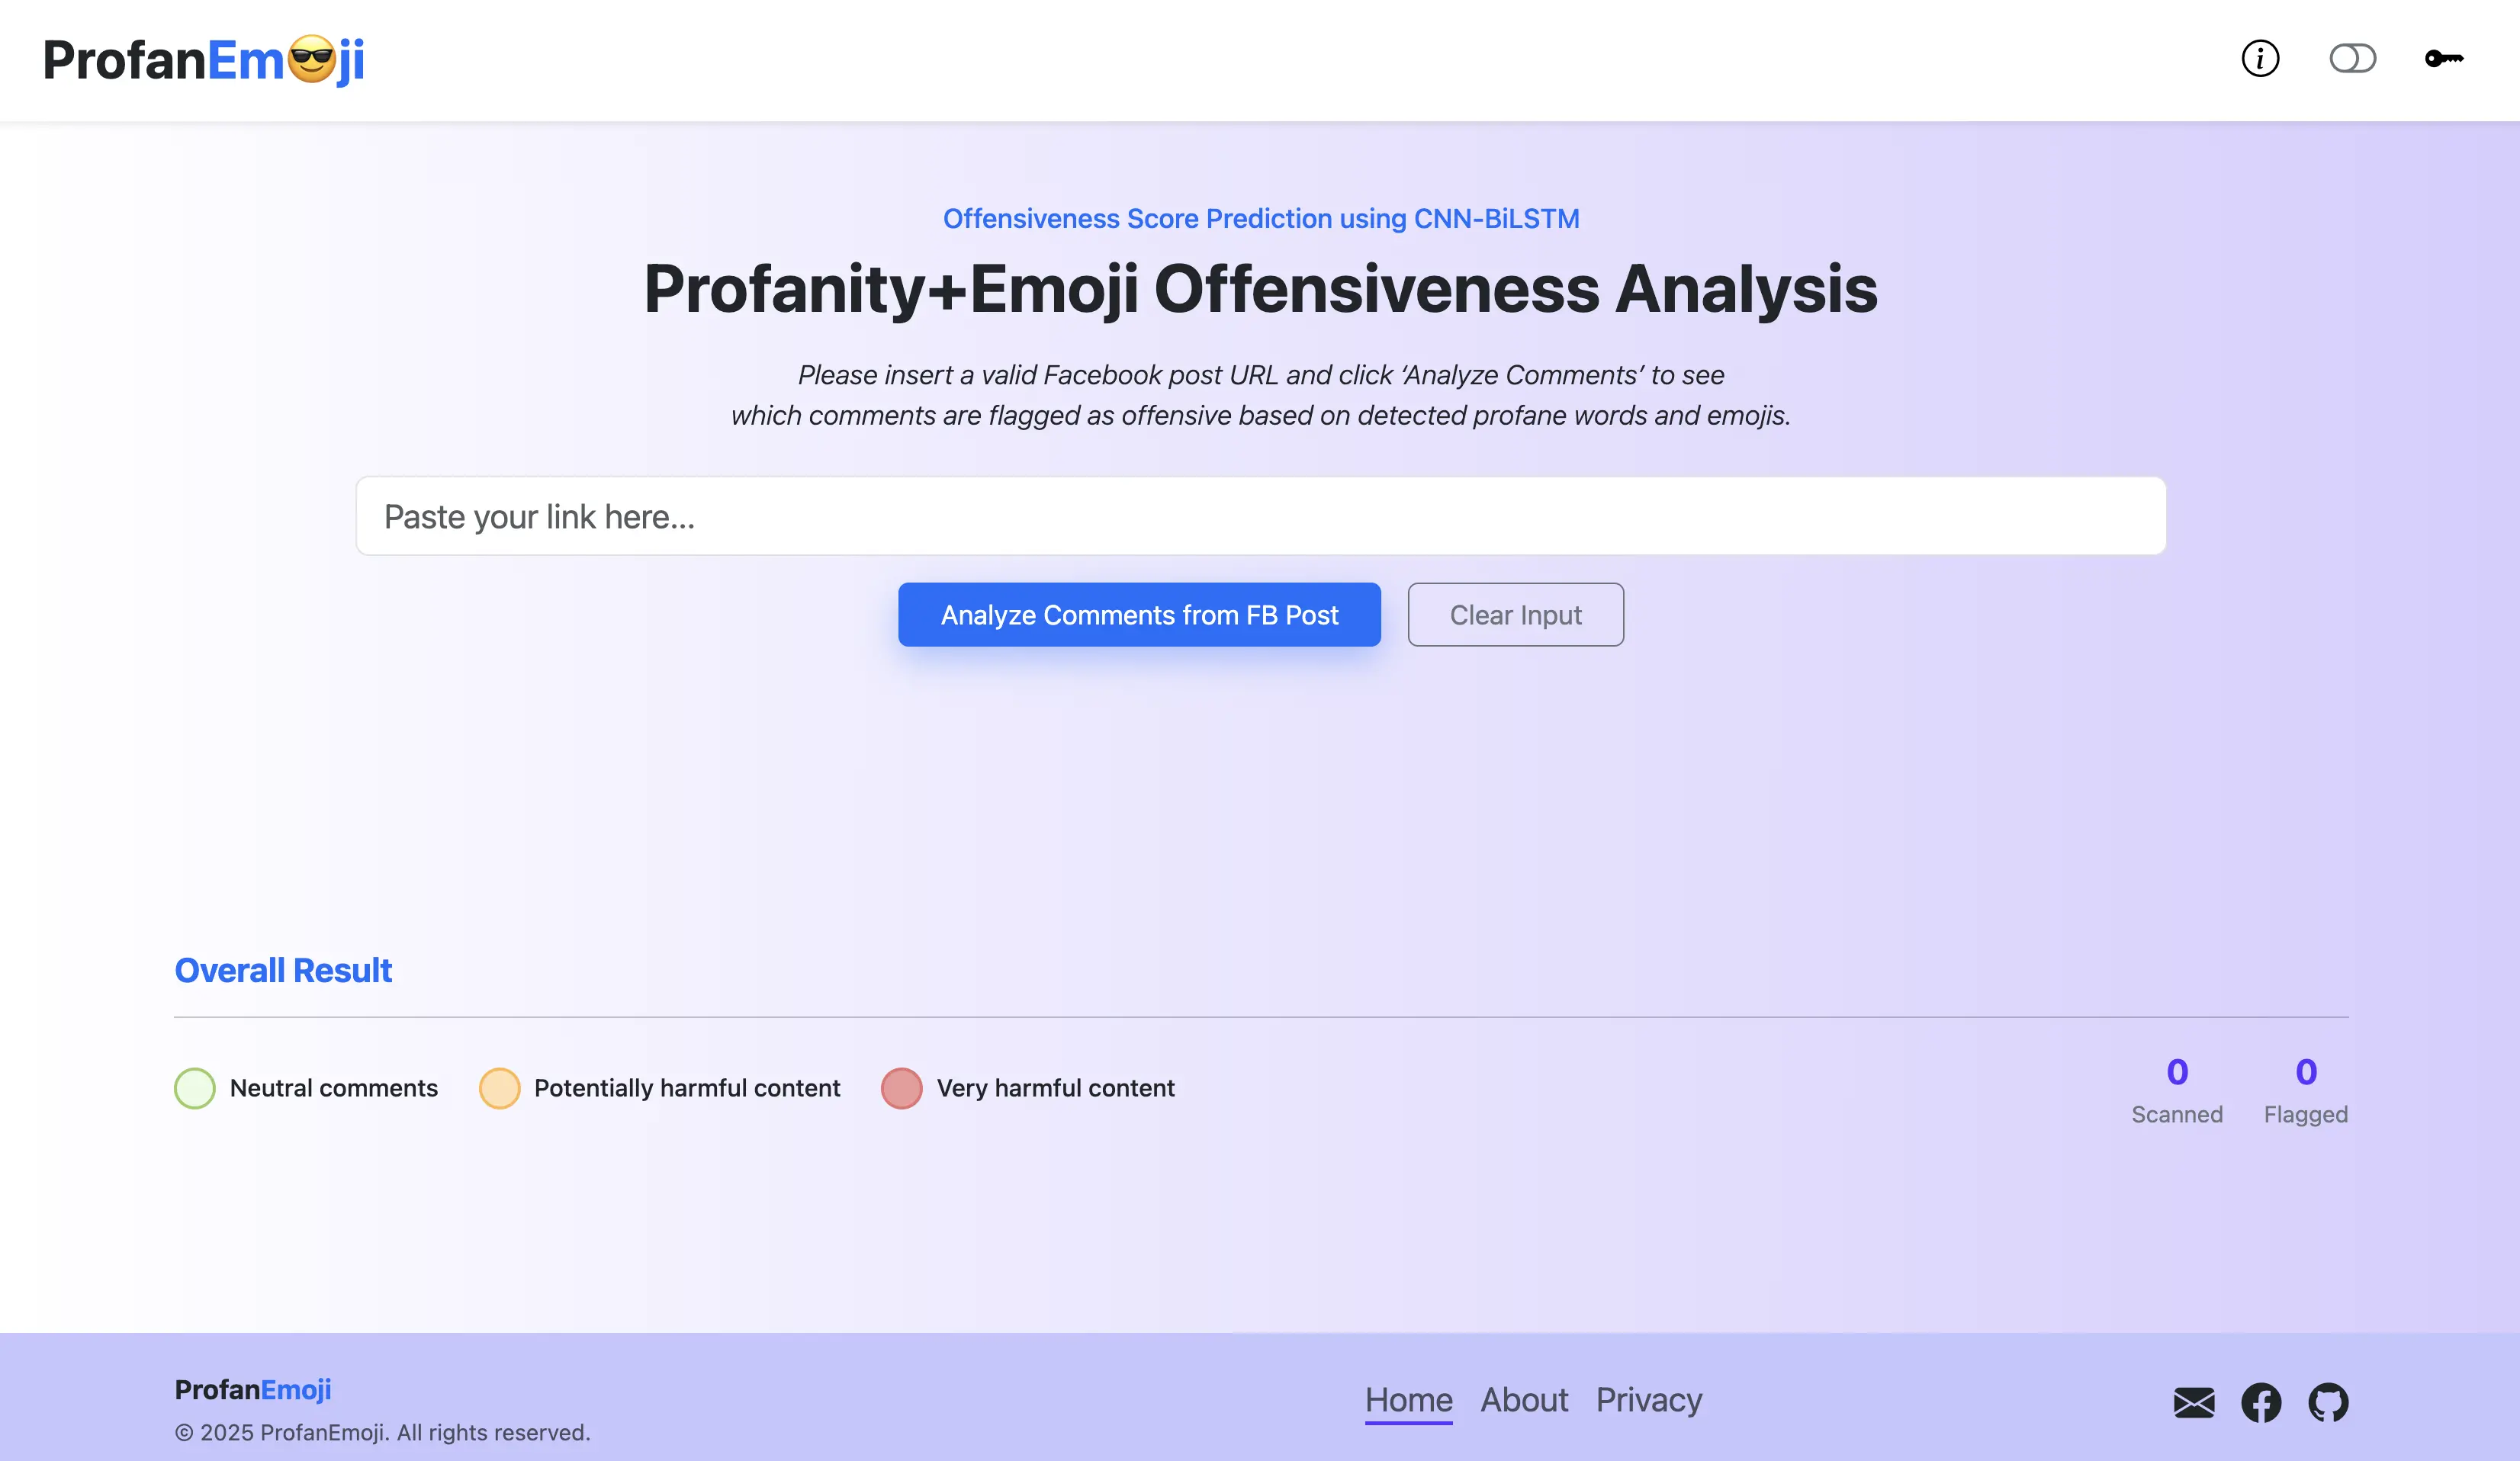Open the Privacy footer link
The height and width of the screenshot is (1461, 2520).
(x=1649, y=1400)
